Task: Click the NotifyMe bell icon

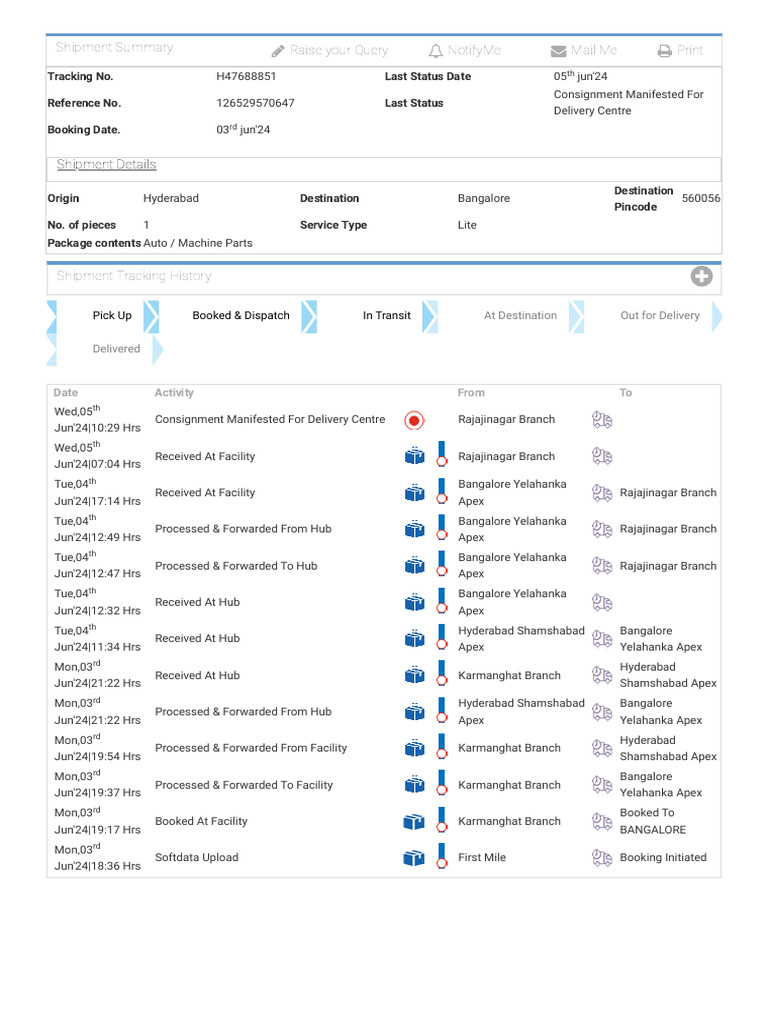Action: (x=435, y=51)
